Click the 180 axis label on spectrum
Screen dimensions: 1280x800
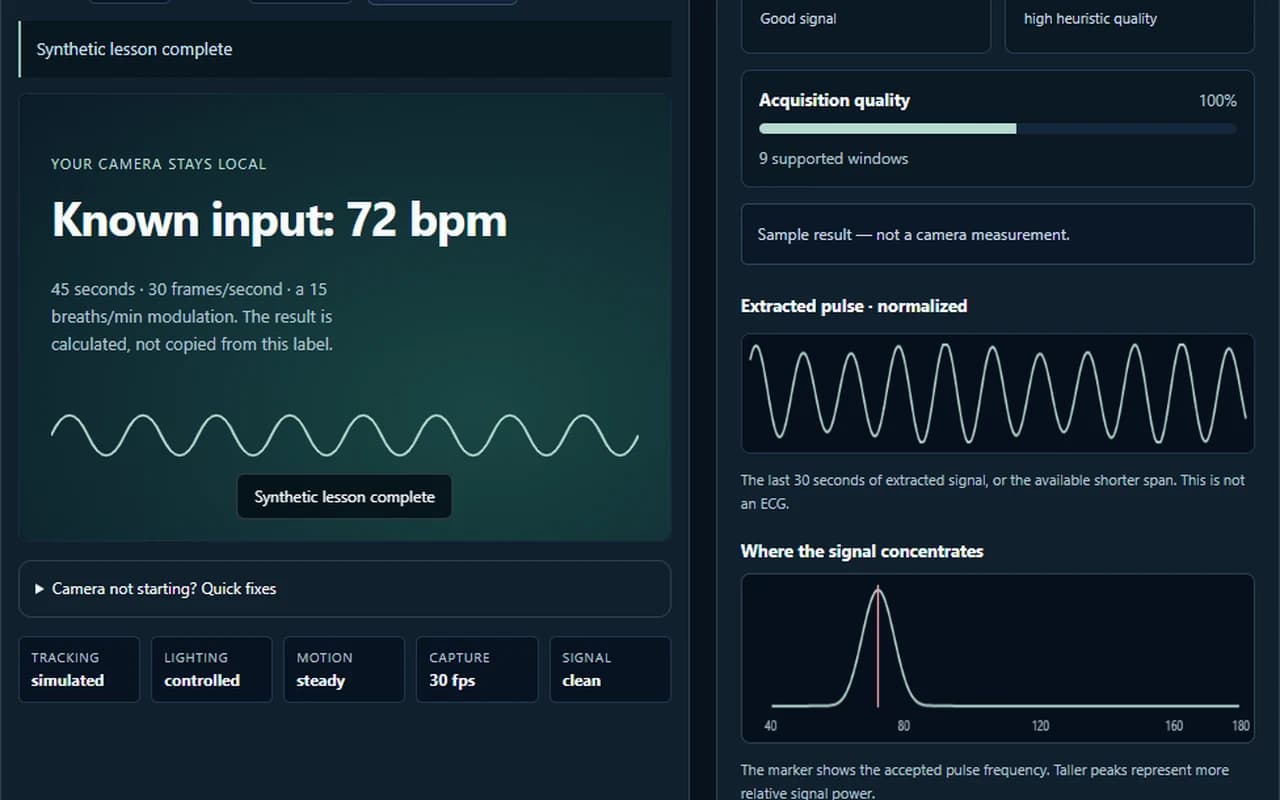tap(1241, 726)
